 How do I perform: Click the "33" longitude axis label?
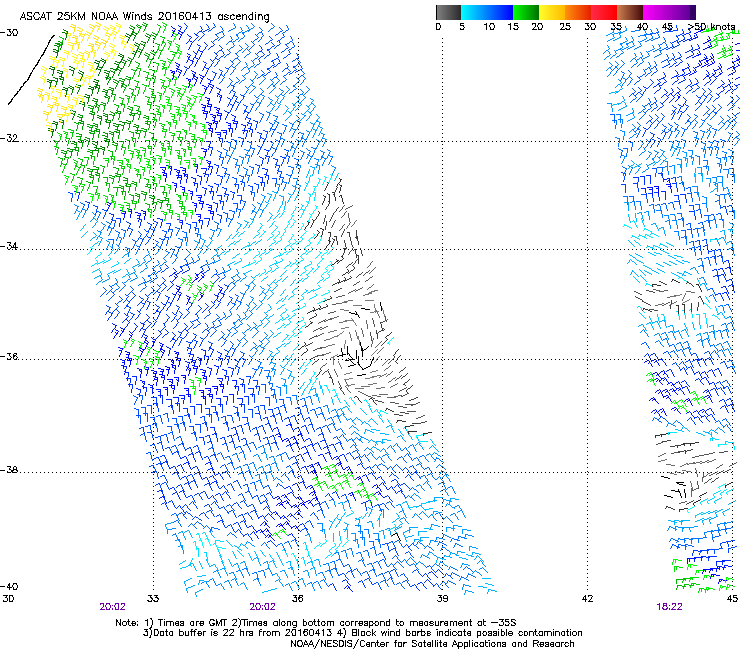coord(153,599)
